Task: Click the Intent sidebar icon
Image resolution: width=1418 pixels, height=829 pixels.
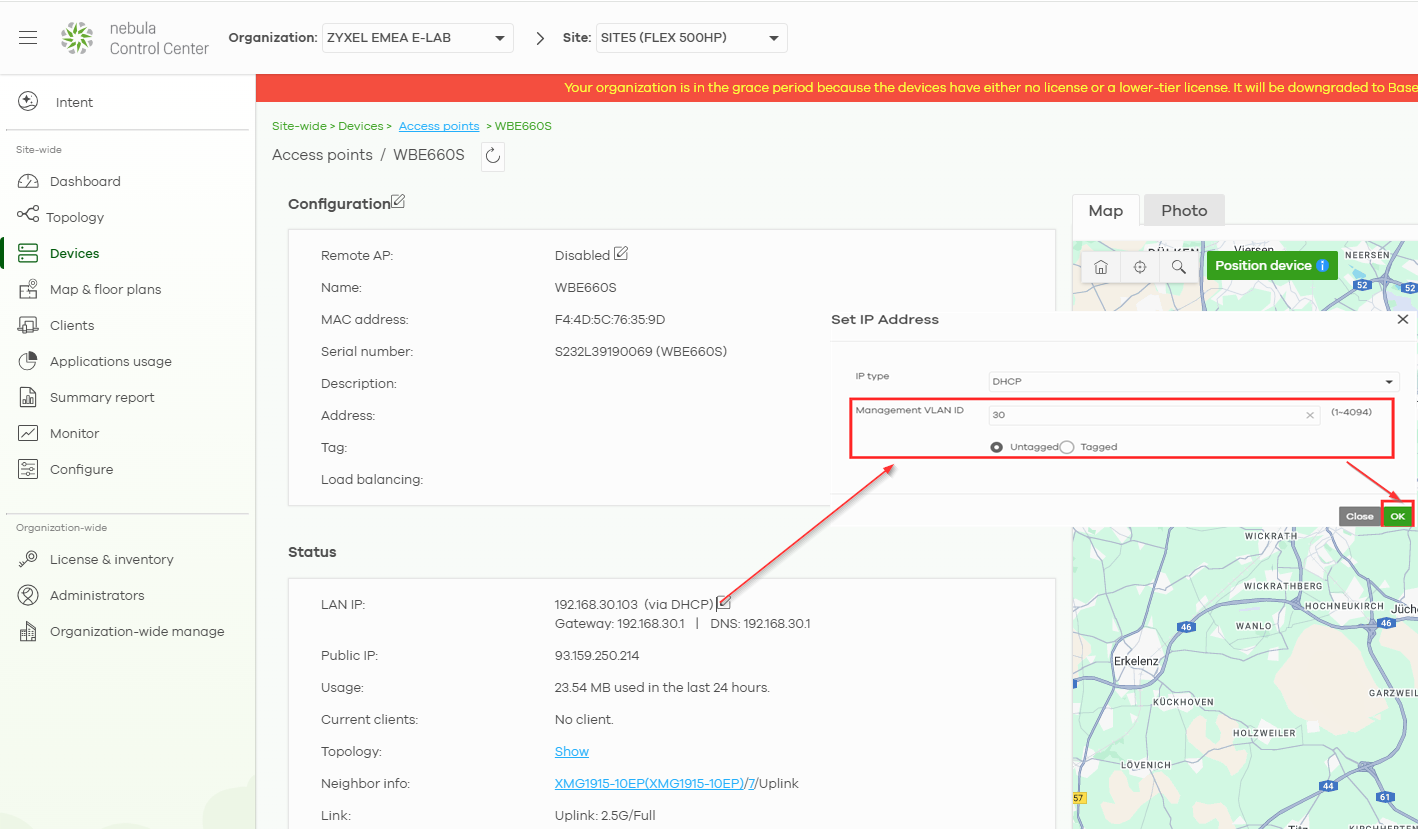Action: coord(28,102)
